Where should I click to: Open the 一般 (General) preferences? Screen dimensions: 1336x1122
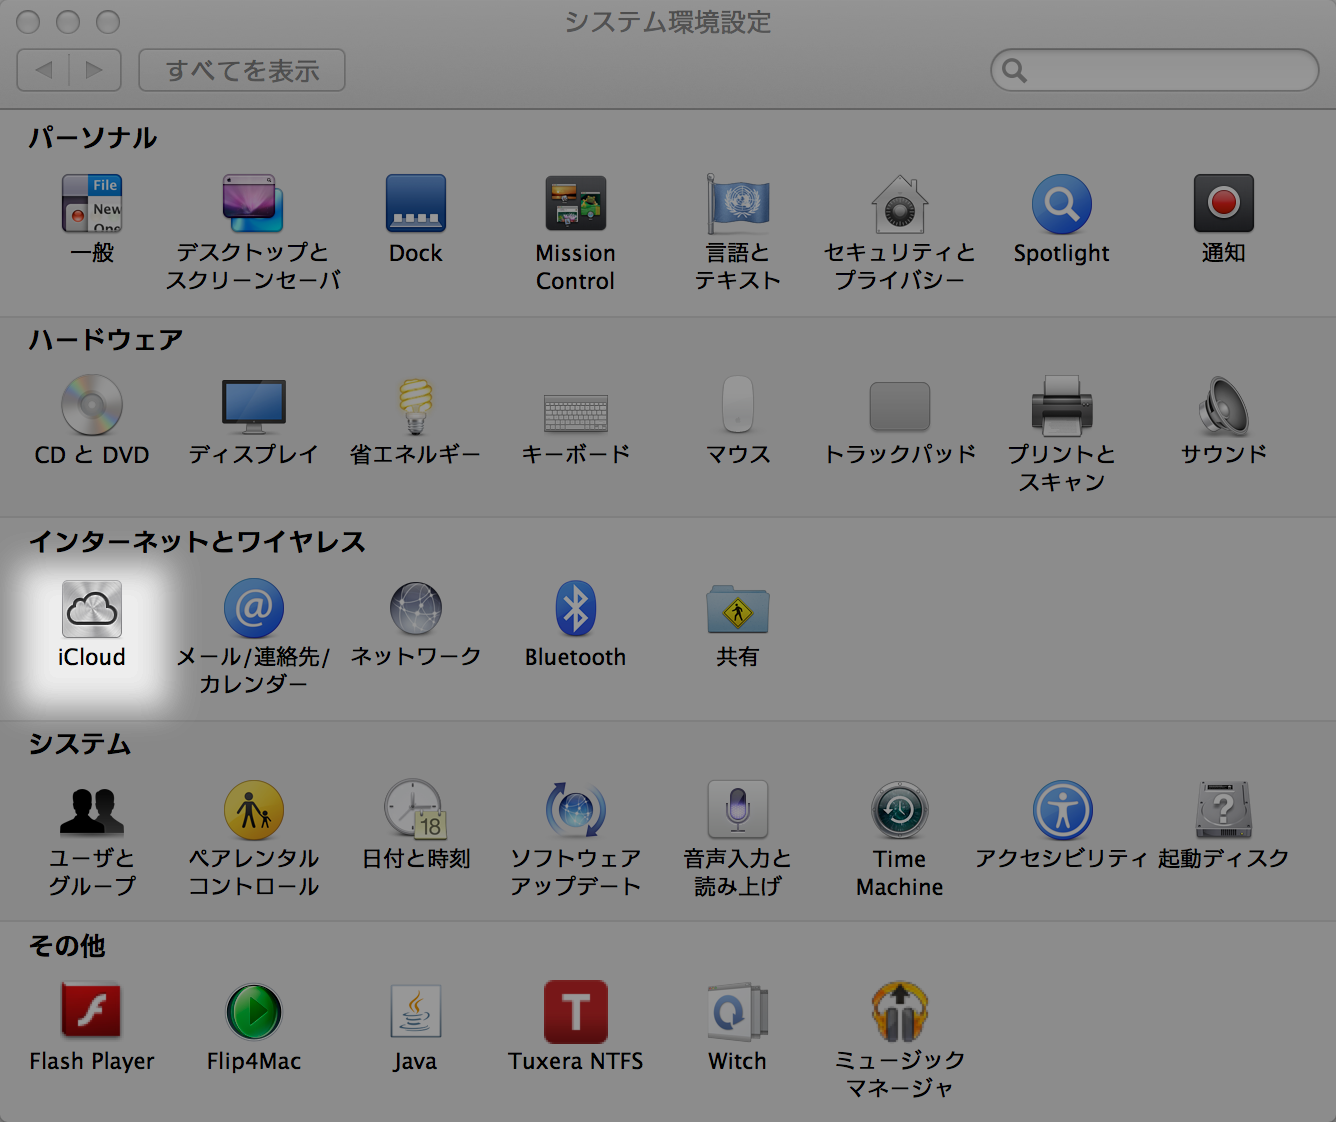coord(92,204)
